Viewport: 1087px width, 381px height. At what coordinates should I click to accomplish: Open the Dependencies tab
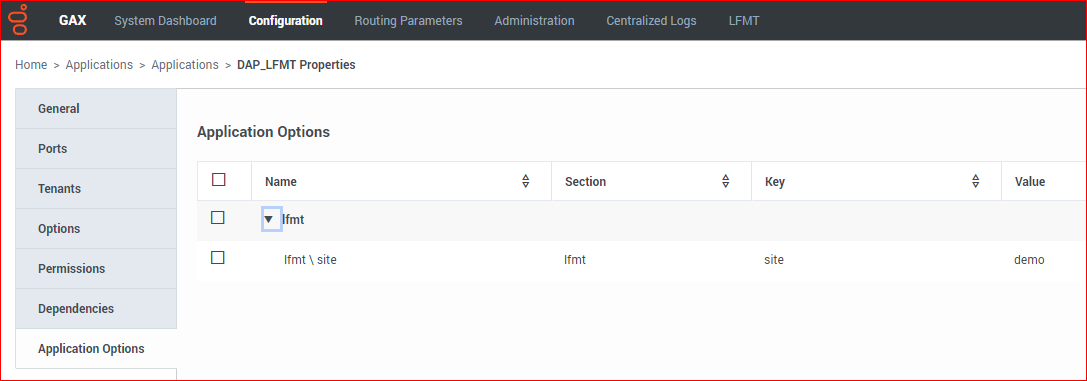click(x=96, y=309)
